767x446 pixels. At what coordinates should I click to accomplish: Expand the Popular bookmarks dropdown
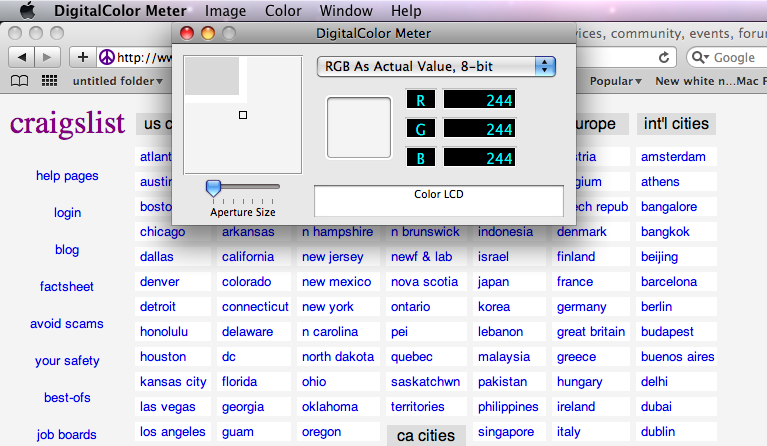click(615, 81)
